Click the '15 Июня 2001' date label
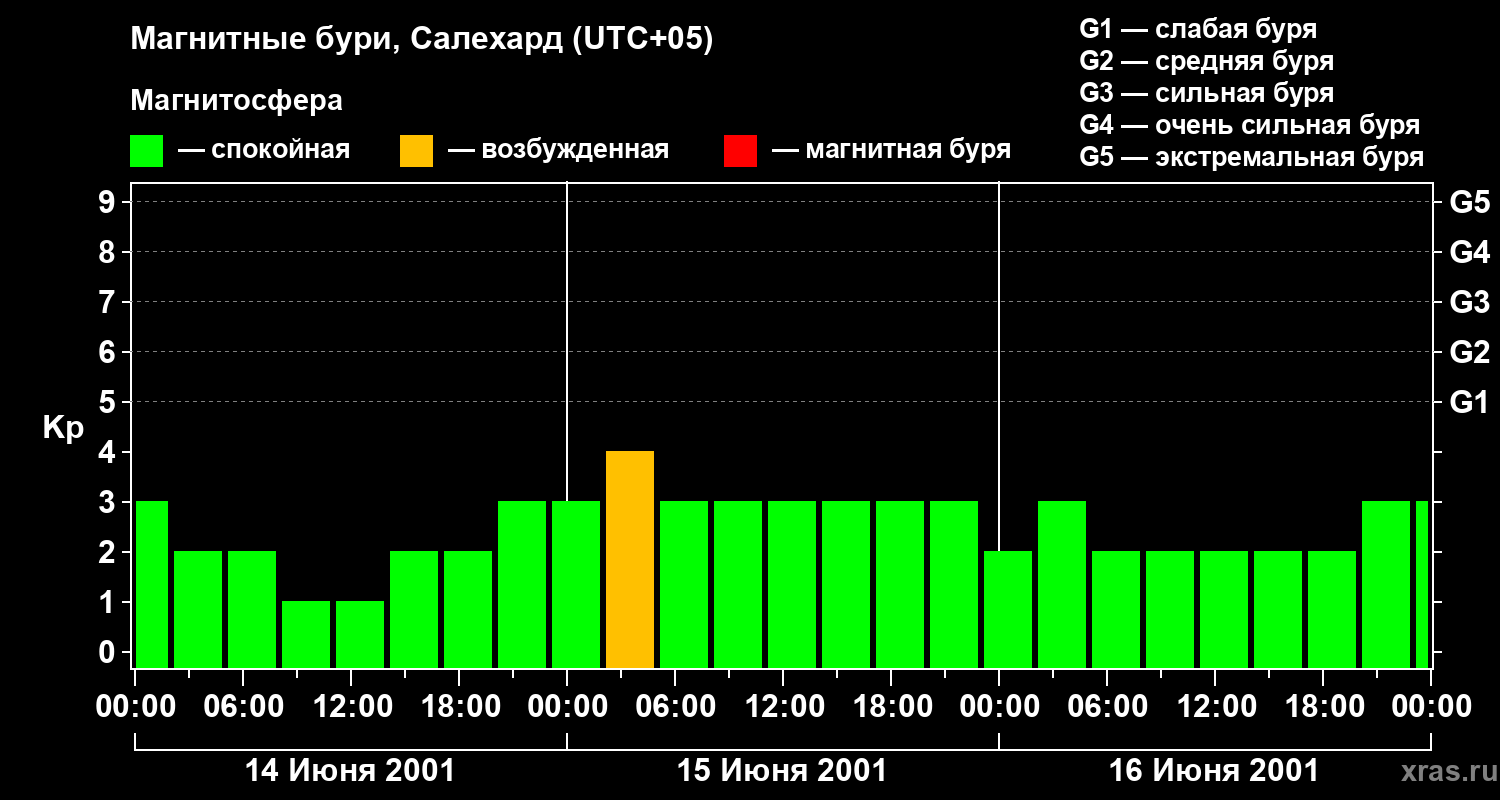The image size is (1500, 800). click(x=782, y=771)
